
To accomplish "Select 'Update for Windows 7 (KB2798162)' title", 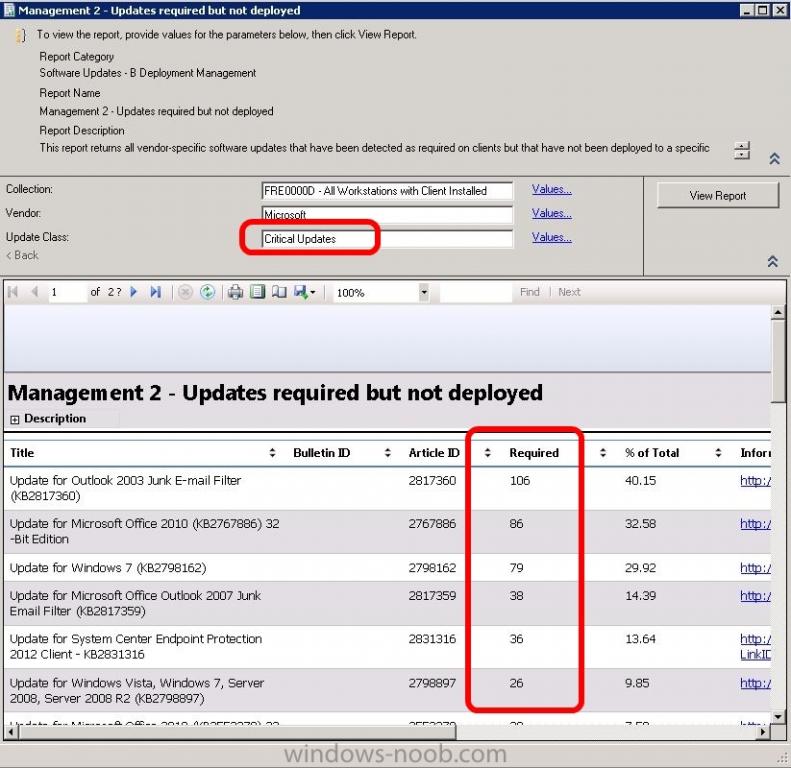I will click(x=108, y=568).
